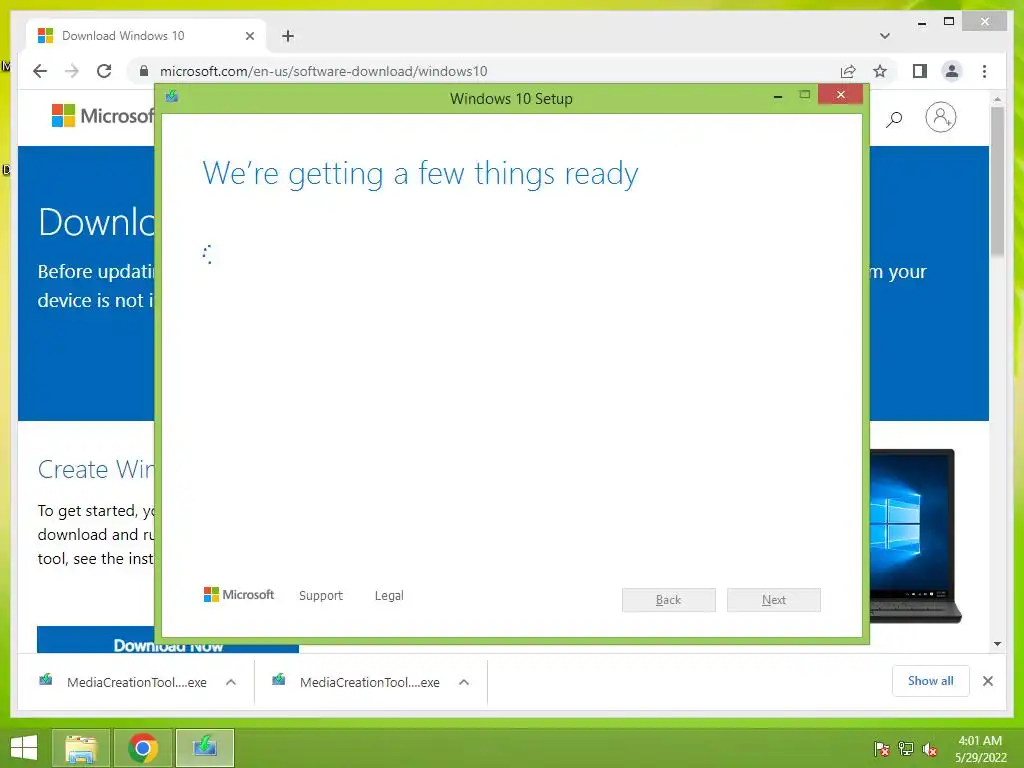Screen dimensions: 1024x768
Task: Open Support link in Setup window
Action: click(x=321, y=596)
